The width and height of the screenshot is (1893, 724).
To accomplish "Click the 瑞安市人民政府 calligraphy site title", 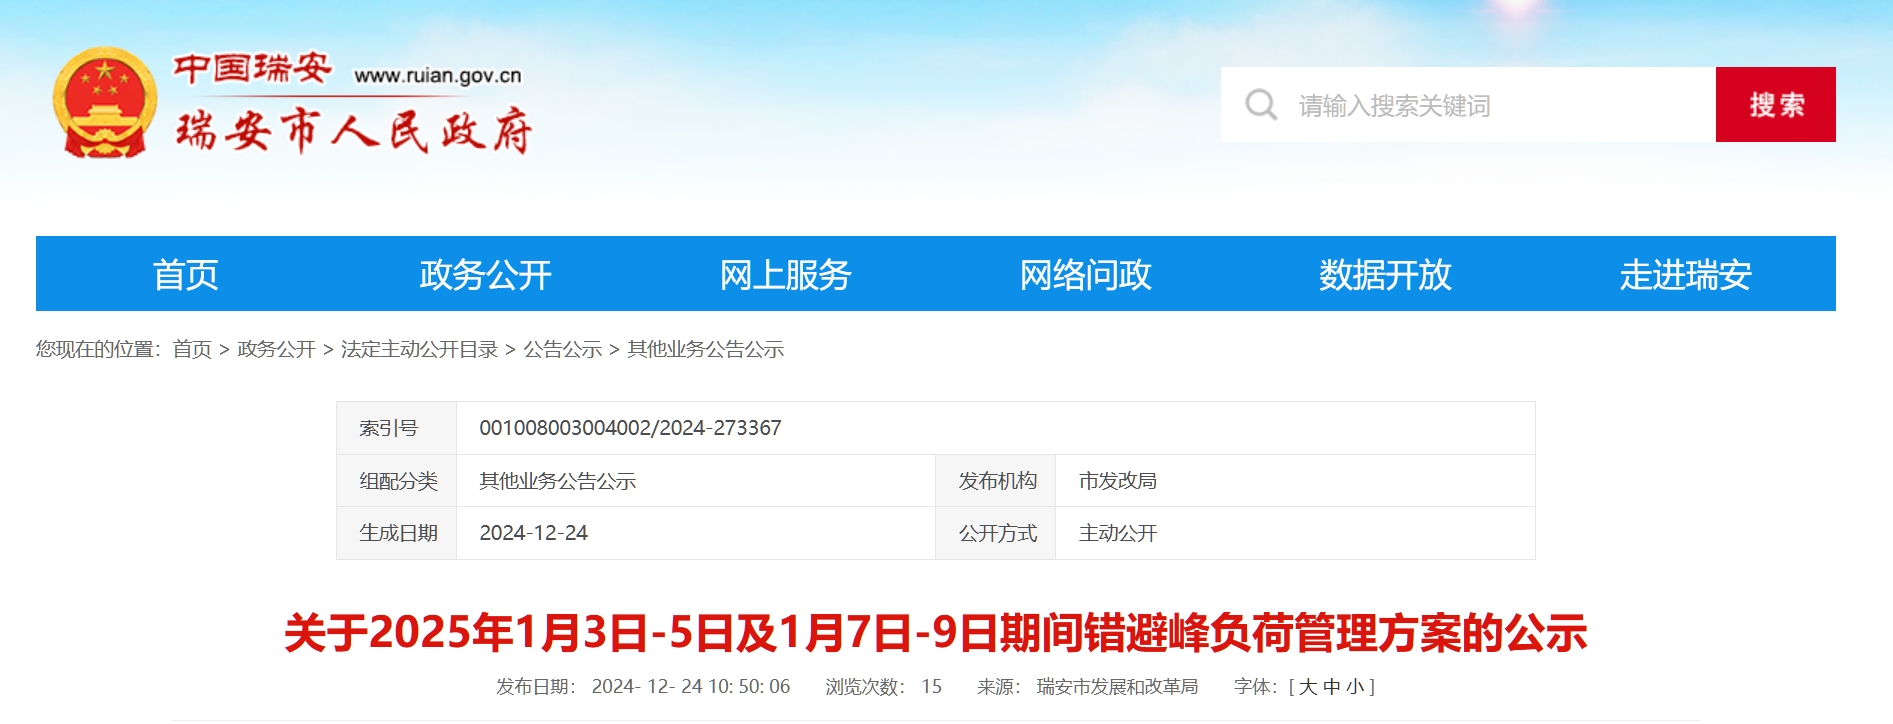I will [x=353, y=131].
